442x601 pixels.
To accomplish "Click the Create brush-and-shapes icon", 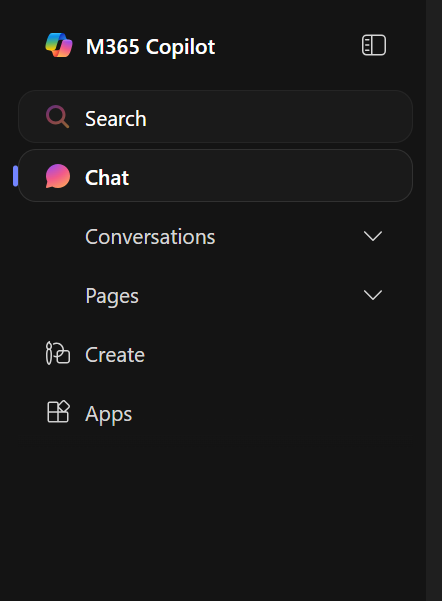I will coord(58,353).
